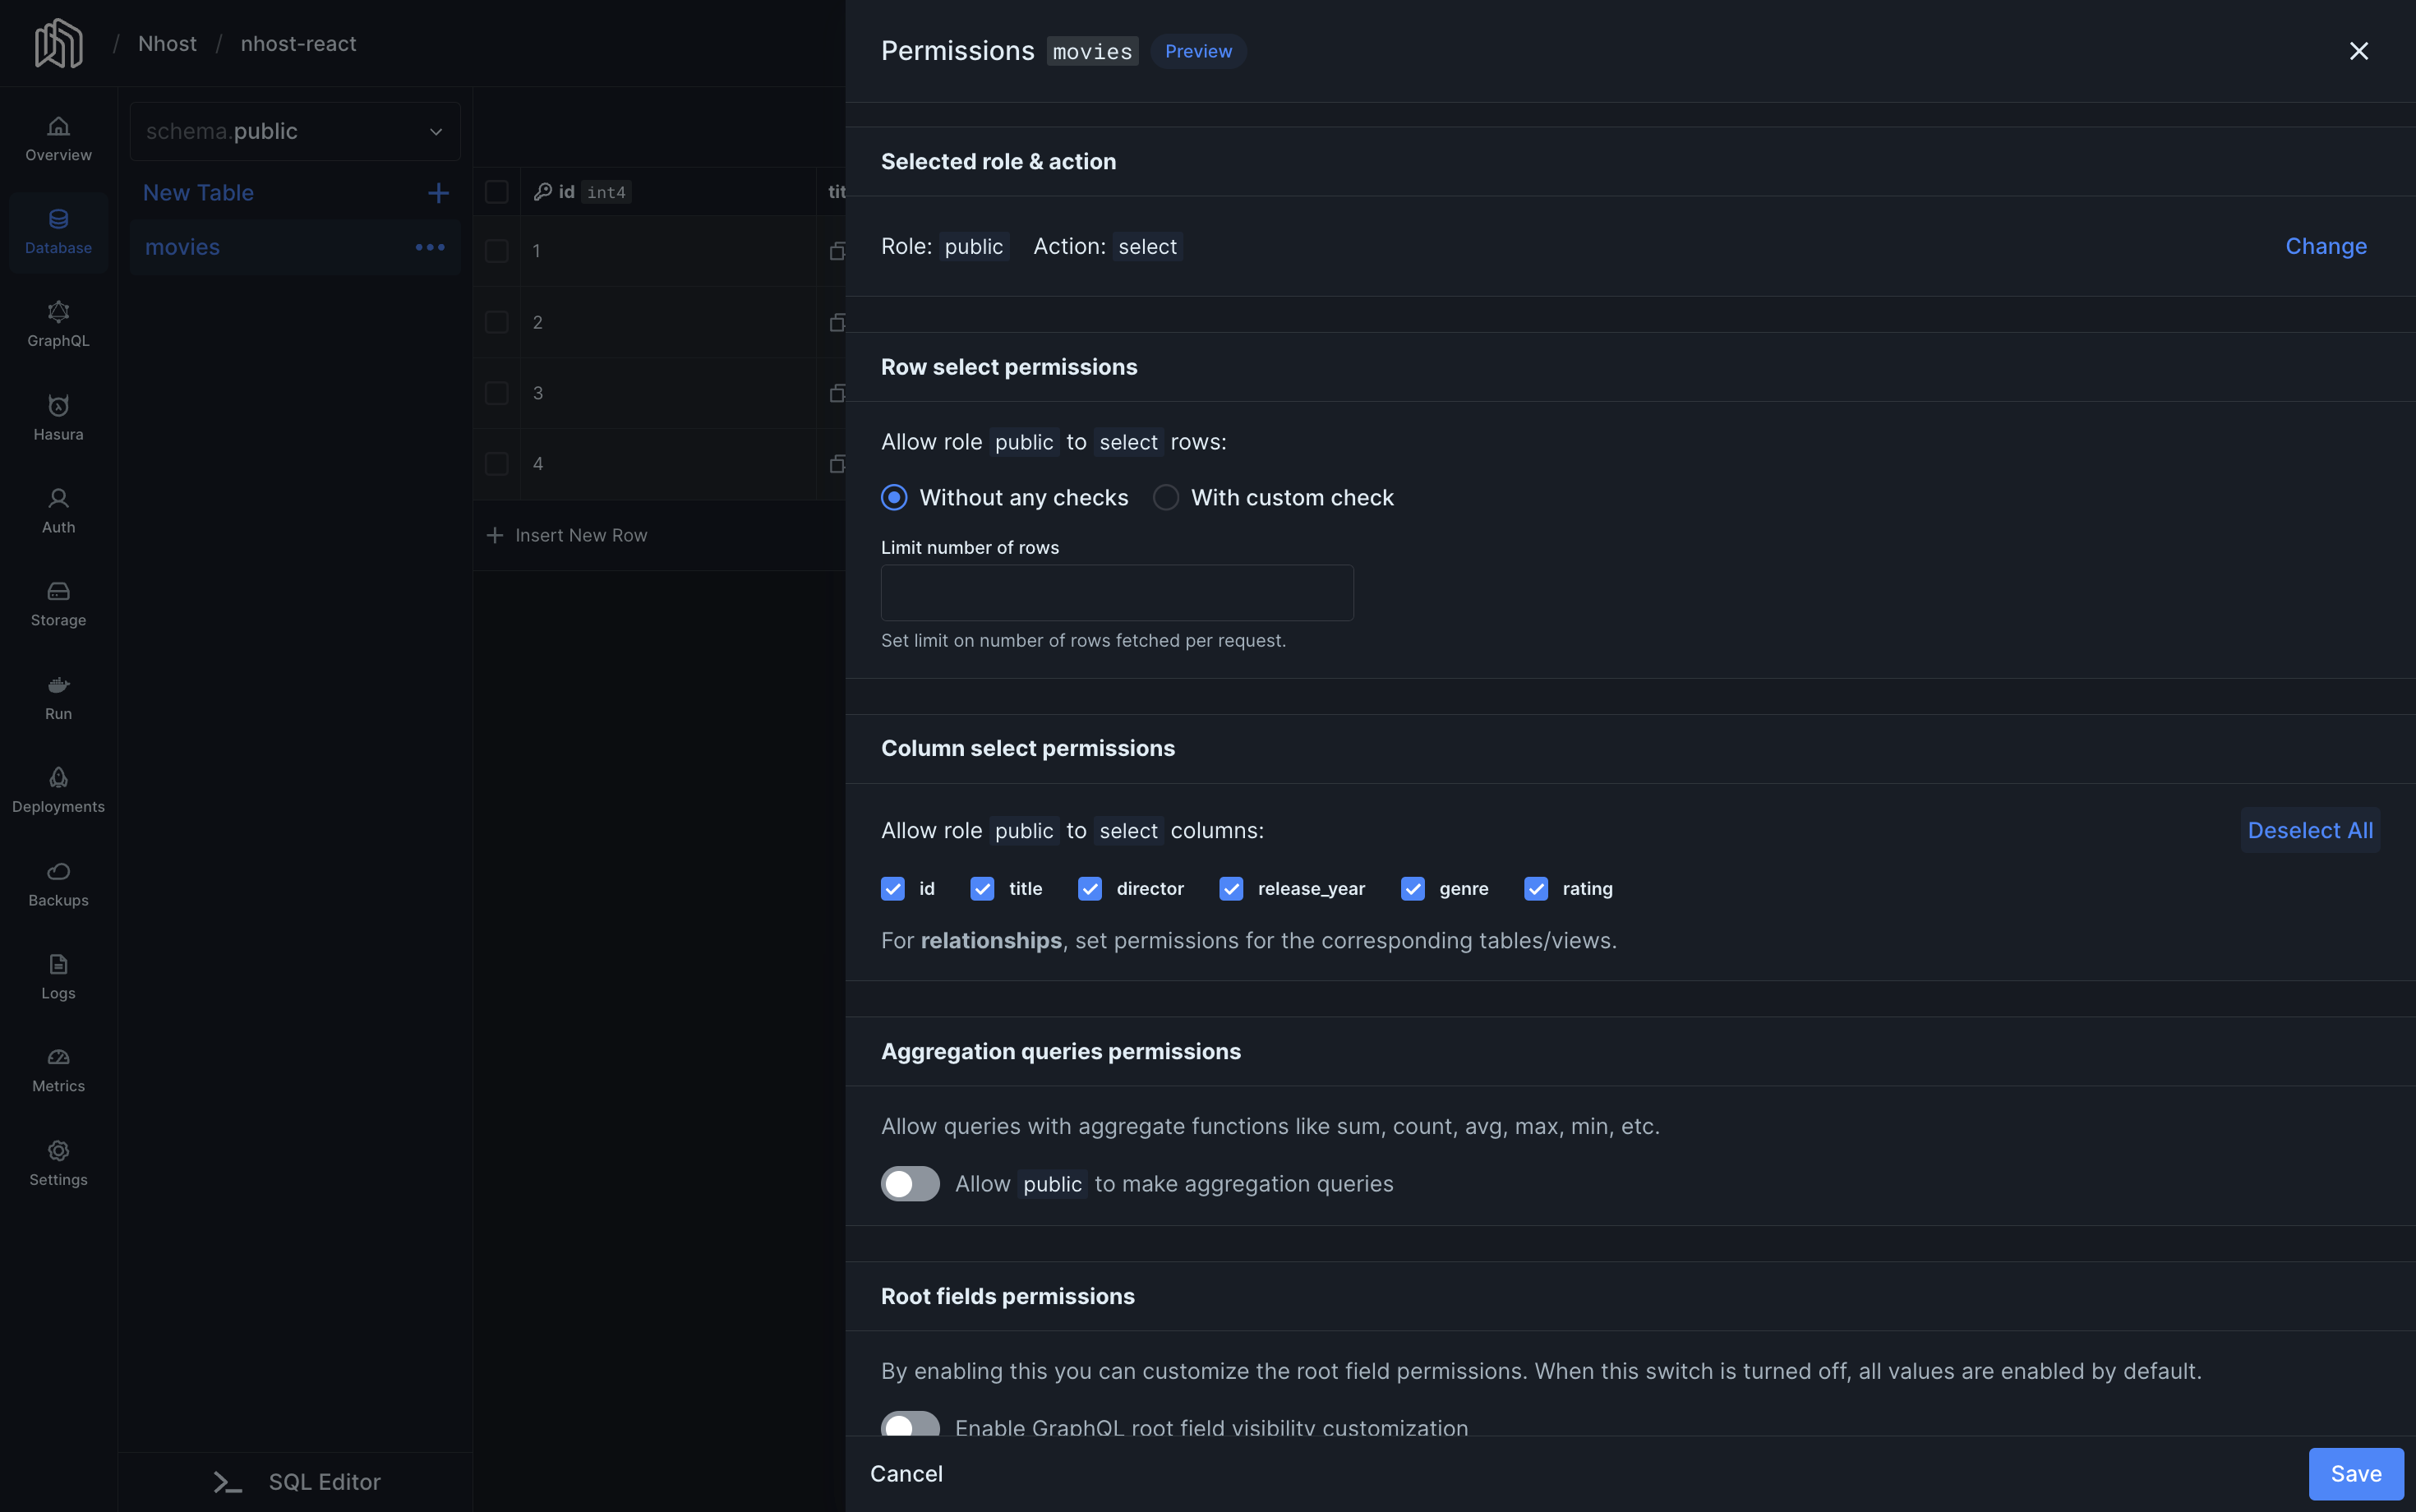
Task: Open the GraphQL sidebar icon
Action: pyautogui.click(x=58, y=312)
